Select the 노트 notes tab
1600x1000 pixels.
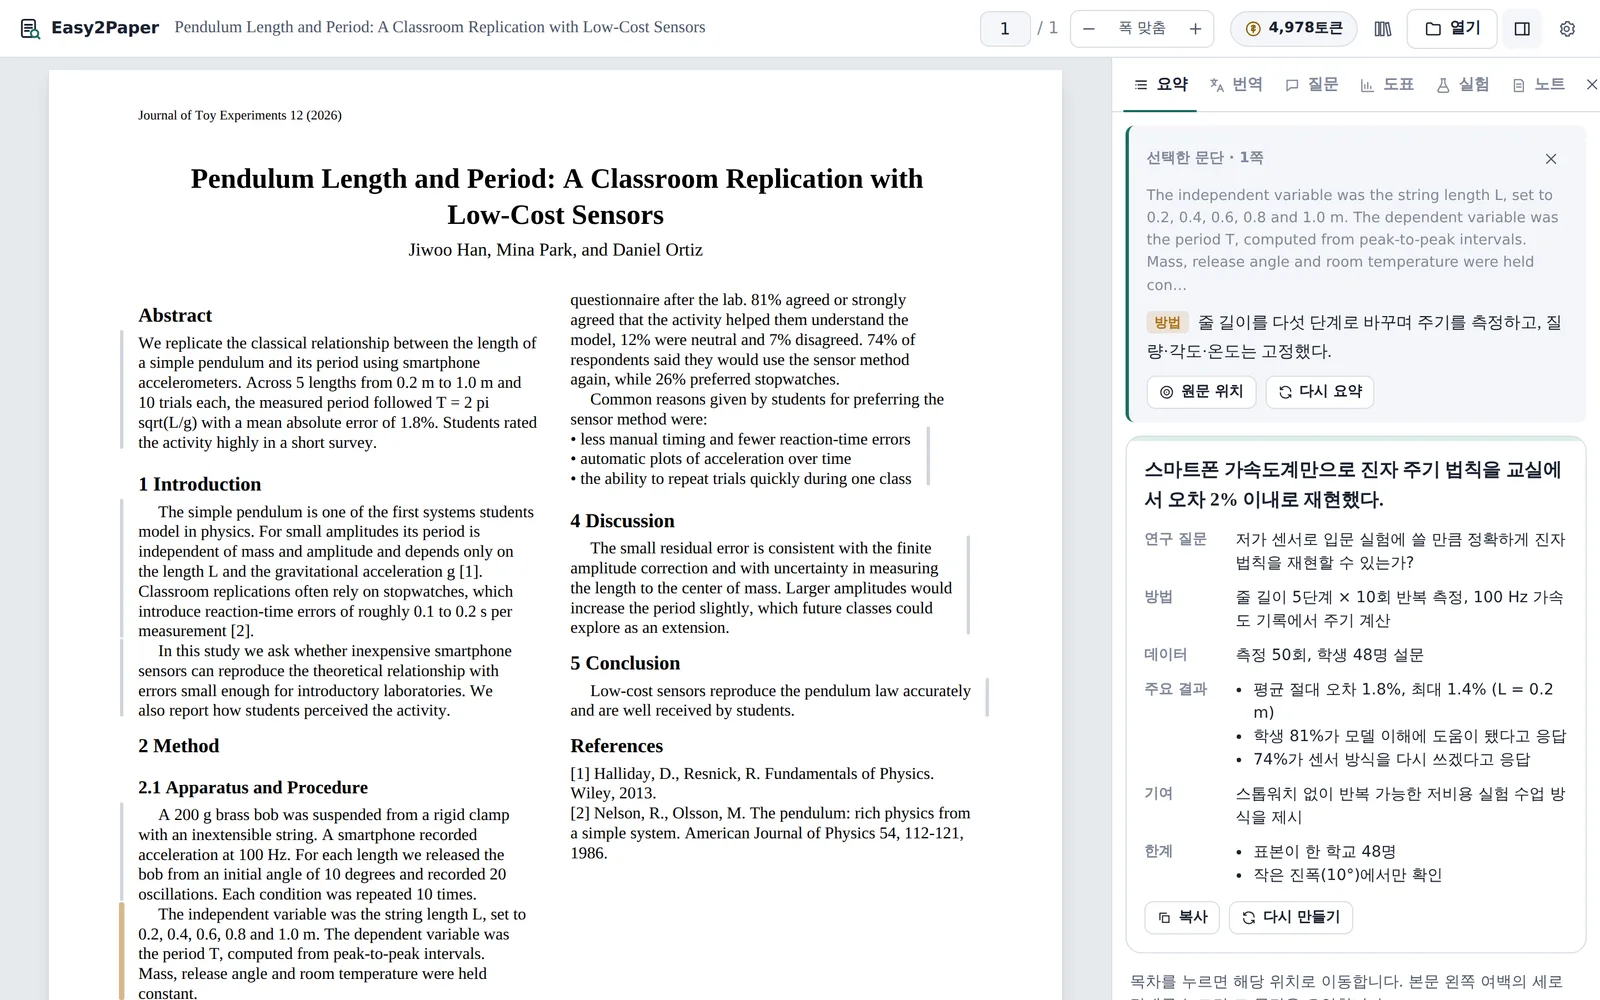(1538, 85)
